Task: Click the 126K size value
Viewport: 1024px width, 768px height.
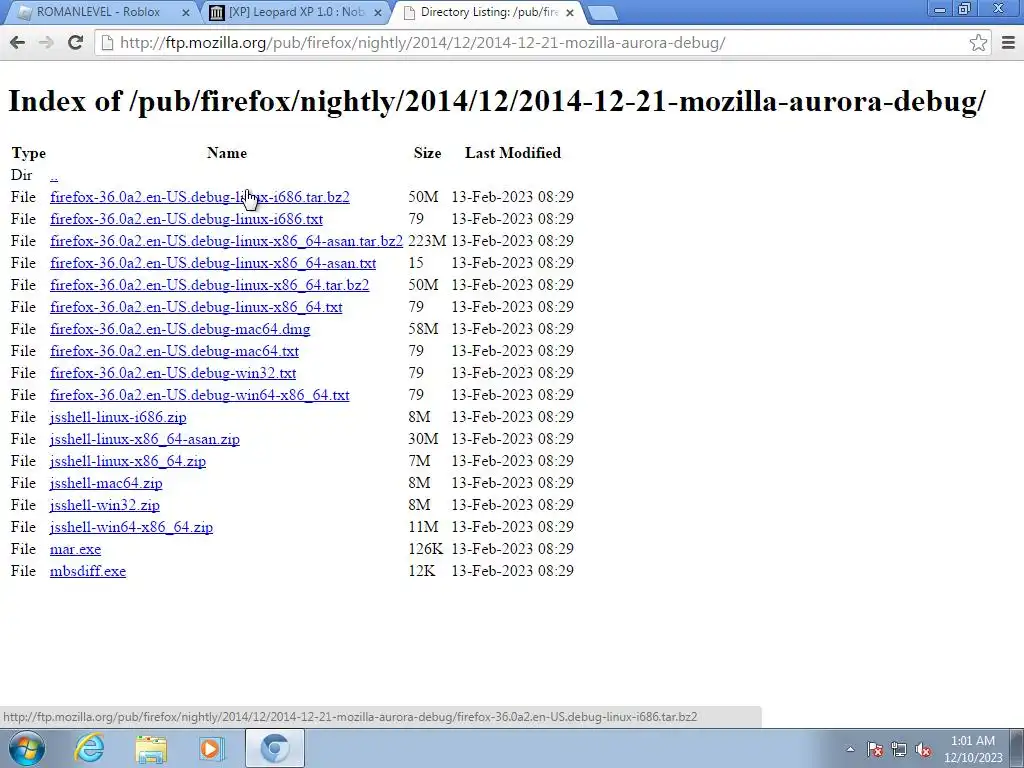Action: tap(426, 549)
